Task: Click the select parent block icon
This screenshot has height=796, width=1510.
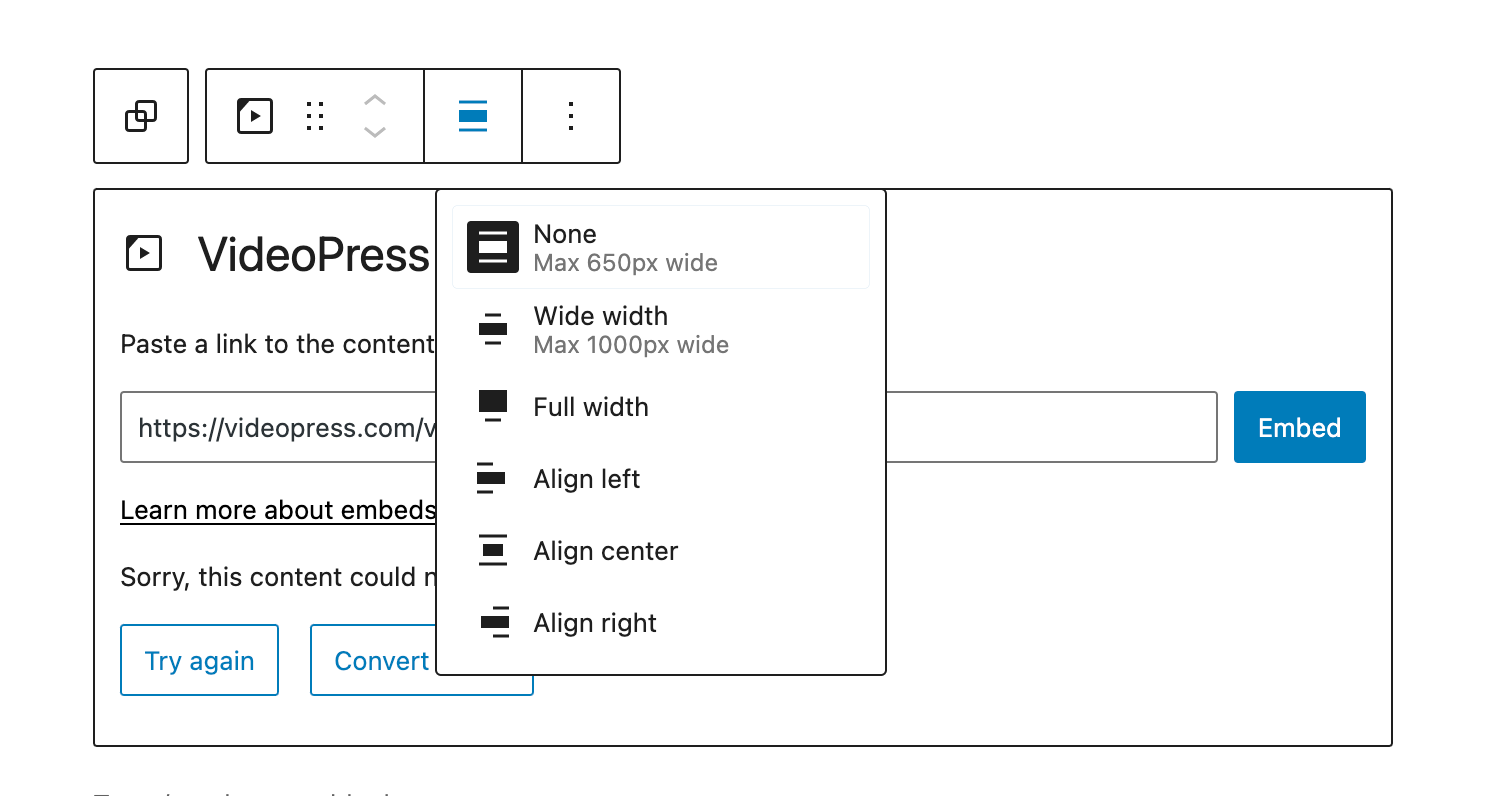Action: click(x=140, y=115)
